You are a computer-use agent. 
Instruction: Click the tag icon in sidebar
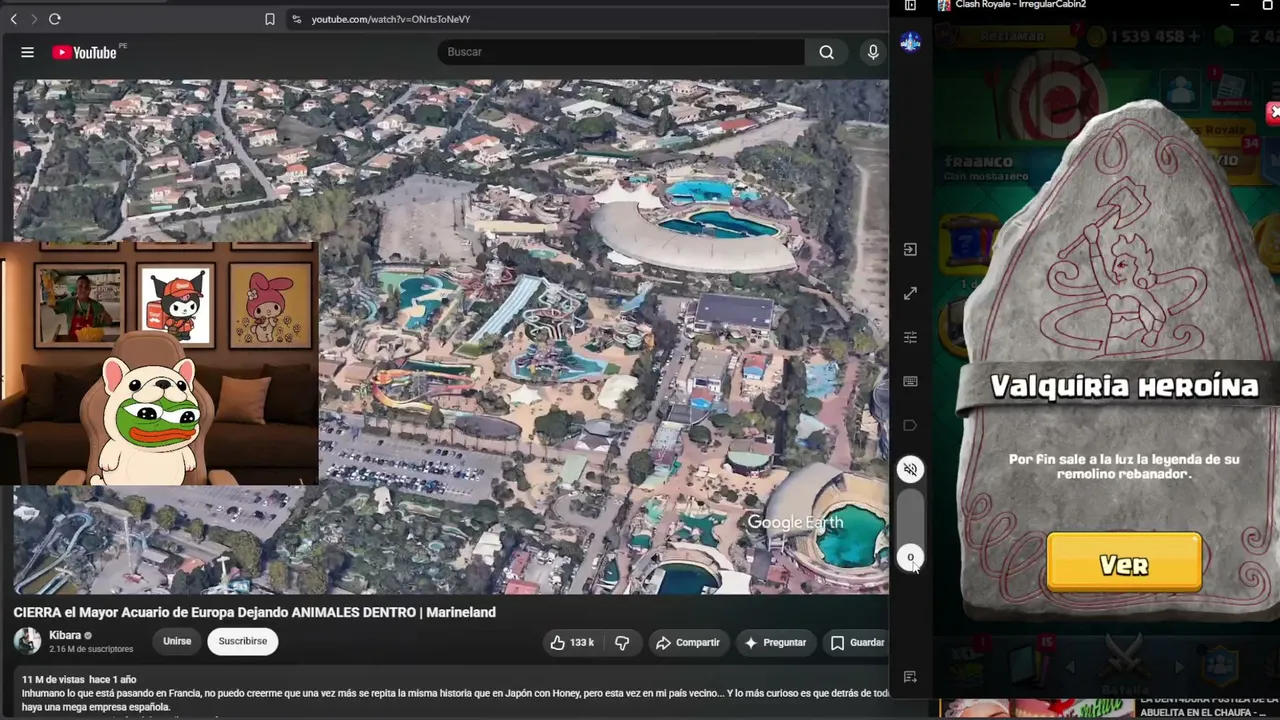click(910, 425)
